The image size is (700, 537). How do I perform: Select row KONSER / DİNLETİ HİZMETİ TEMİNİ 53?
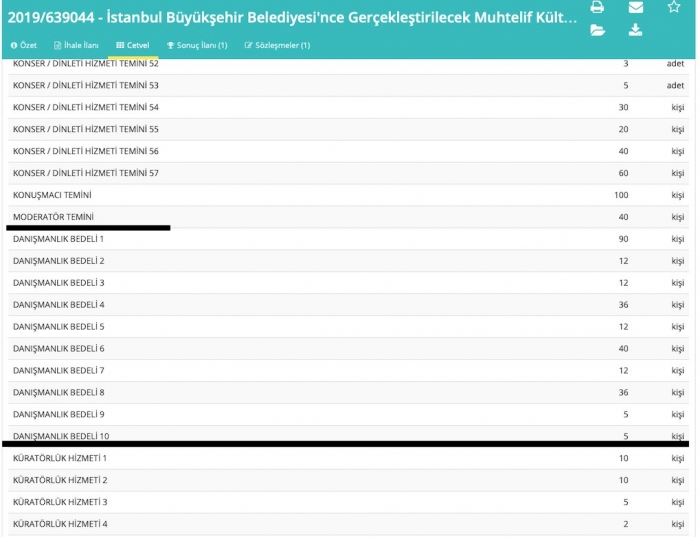tap(348, 85)
